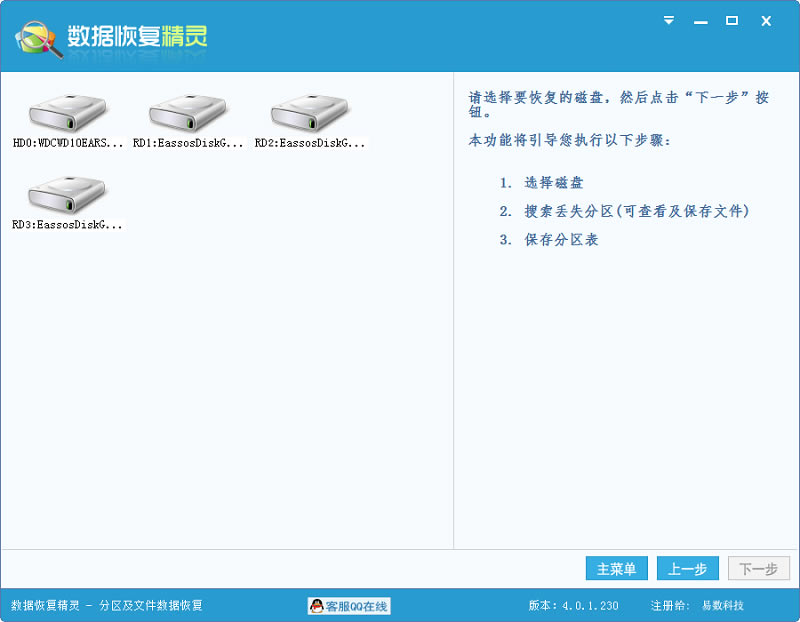Image resolution: width=800 pixels, height=622 pixels.
Task: Click the 数据恢复精灵 title text
Action: click(x=137, y=37)
